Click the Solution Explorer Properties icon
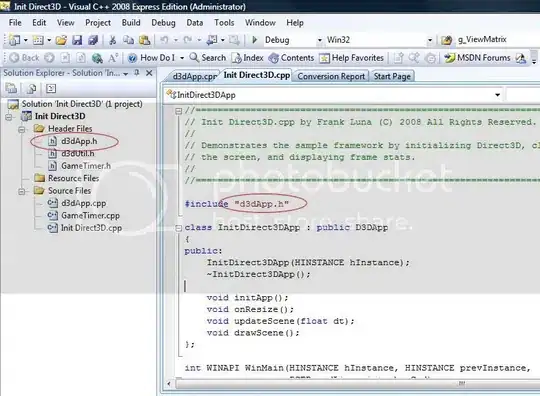This screenshot has width=540, height=396. tap(11, 89)
